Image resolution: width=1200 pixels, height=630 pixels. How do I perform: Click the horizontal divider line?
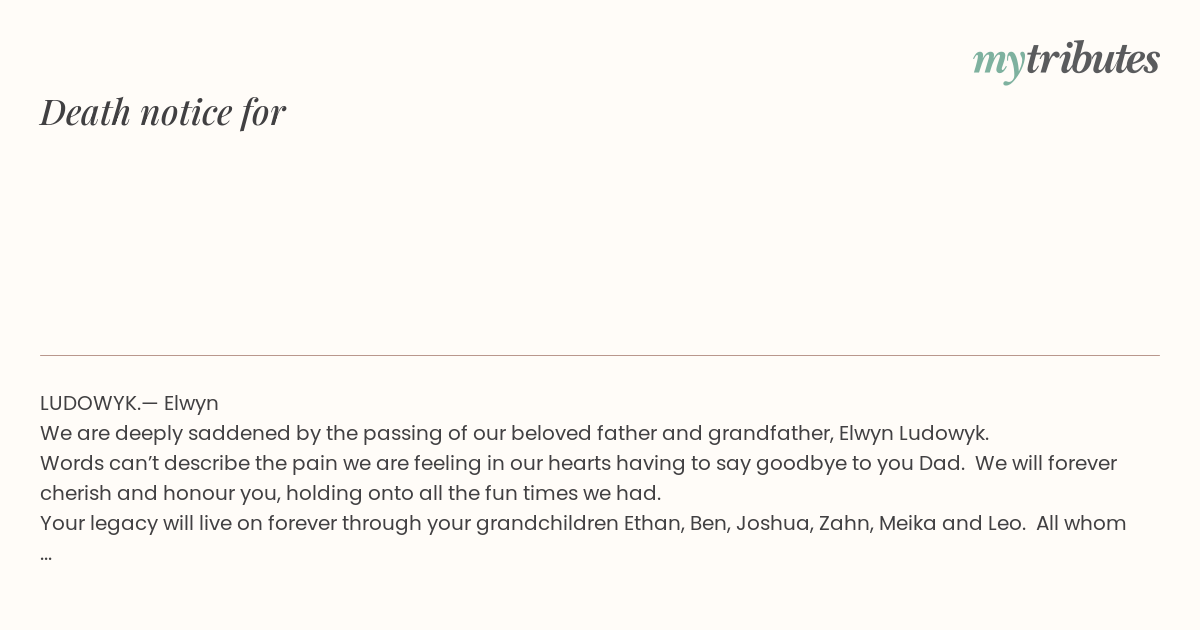point(600,355)
